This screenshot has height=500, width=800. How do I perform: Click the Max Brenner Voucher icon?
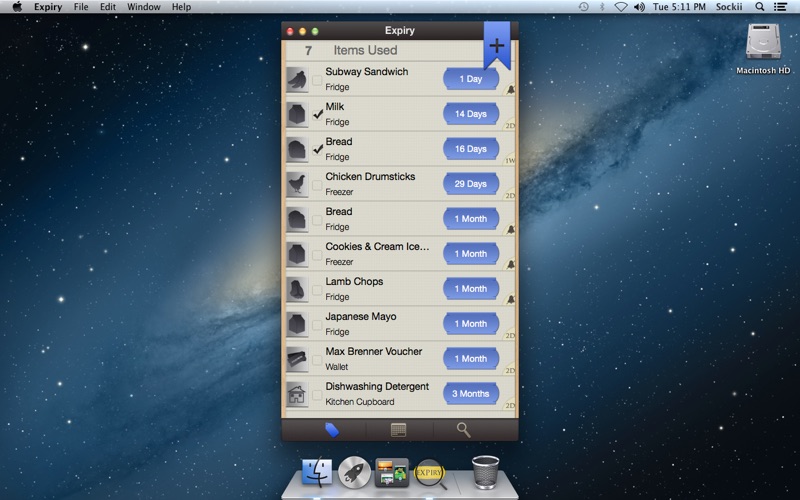coord(297,359)
